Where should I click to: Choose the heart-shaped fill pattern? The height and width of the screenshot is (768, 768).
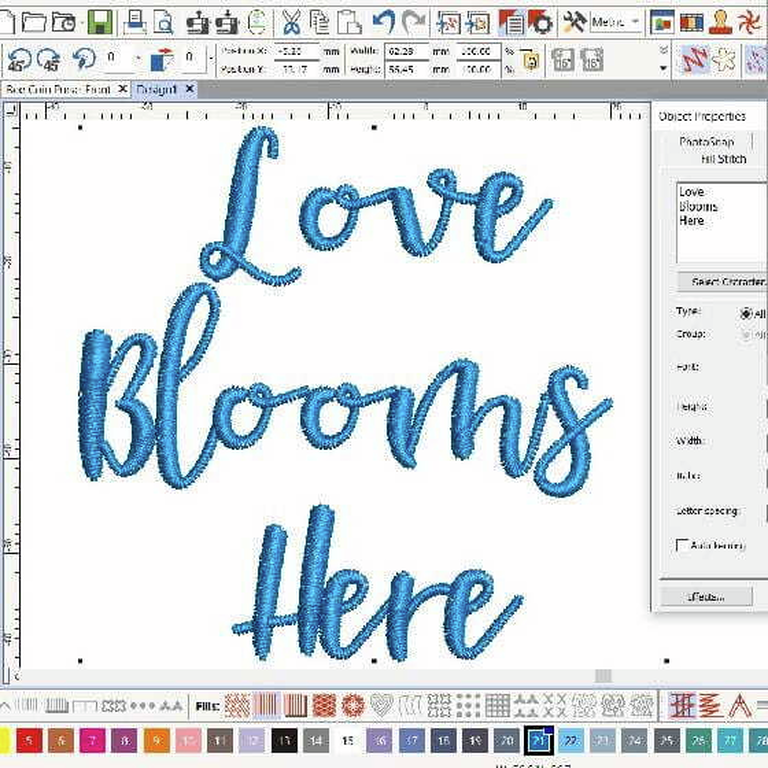coord(381,705)
